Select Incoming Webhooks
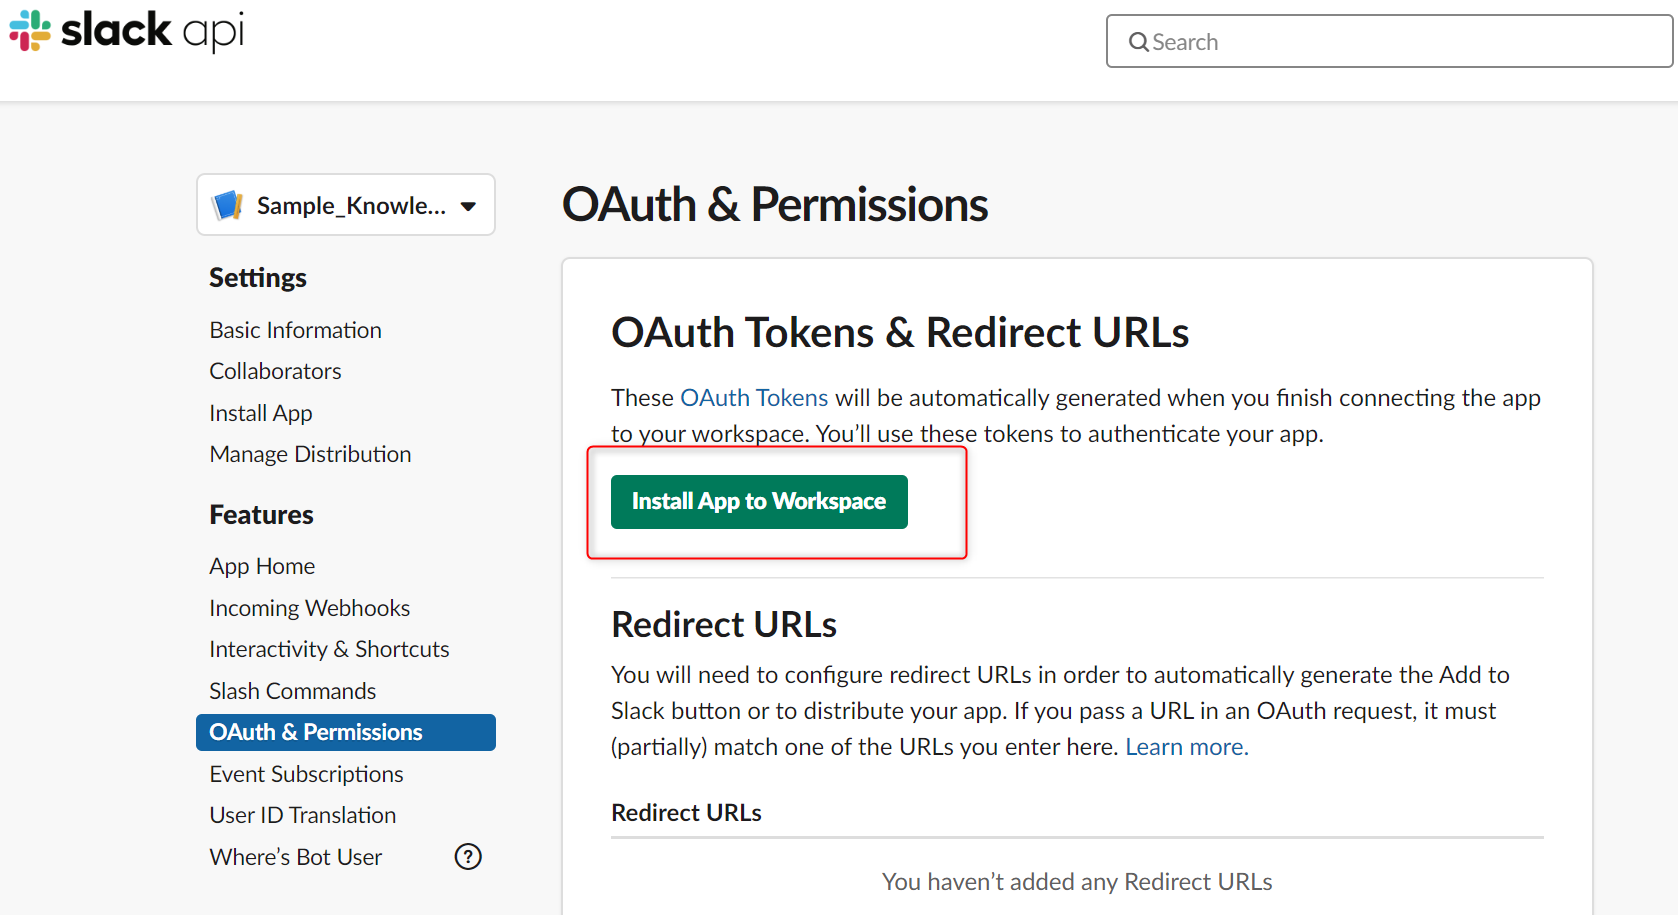 (309, 607)
